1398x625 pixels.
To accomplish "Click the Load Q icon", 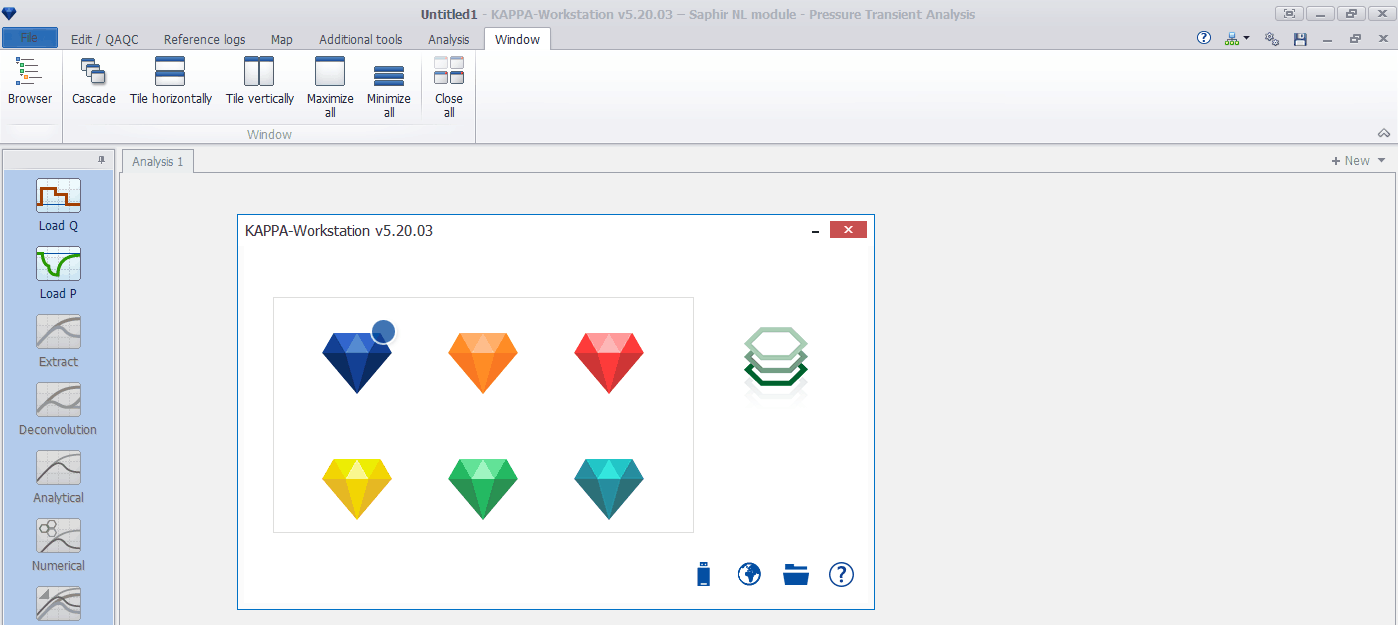I will coord(58,196).
